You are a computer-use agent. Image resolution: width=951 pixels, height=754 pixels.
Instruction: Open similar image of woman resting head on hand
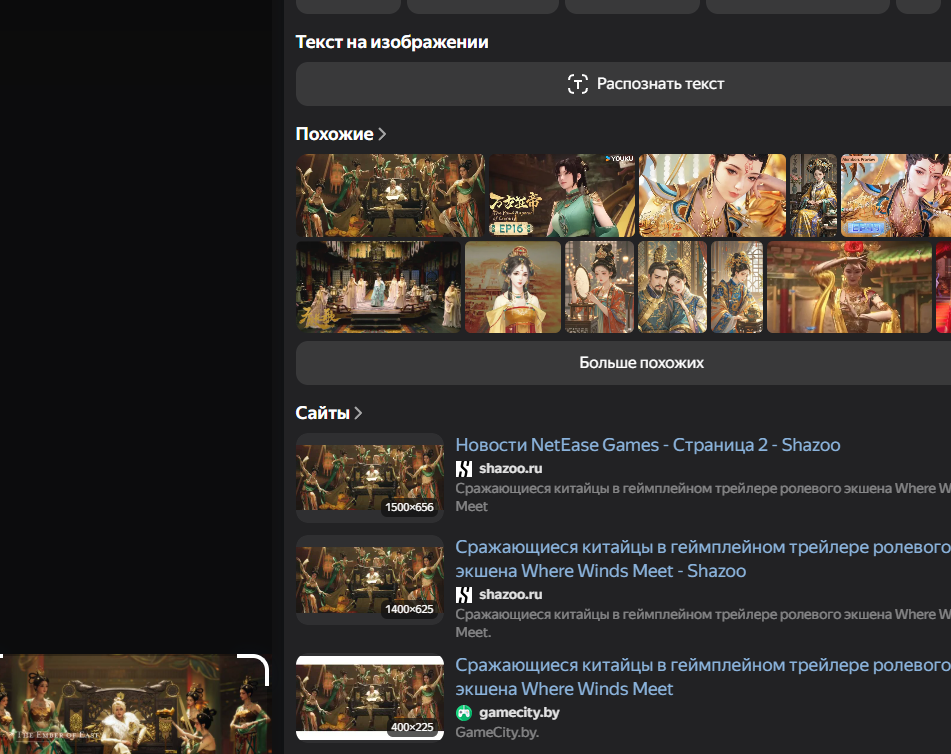tap(712, 195)
